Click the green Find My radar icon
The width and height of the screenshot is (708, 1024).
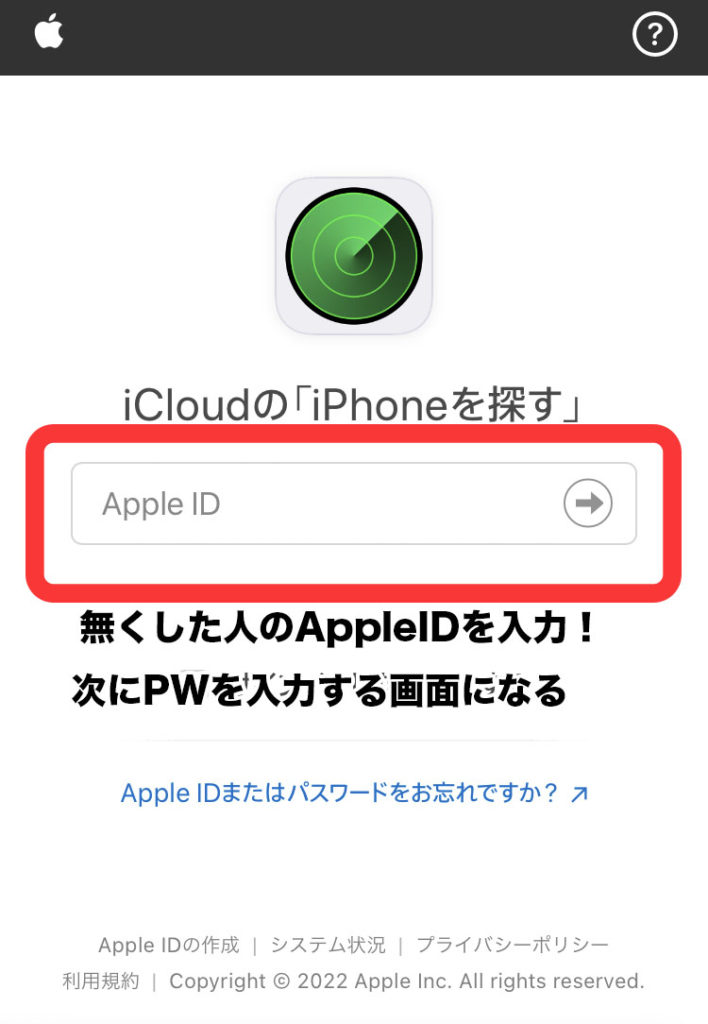point(354,256)
